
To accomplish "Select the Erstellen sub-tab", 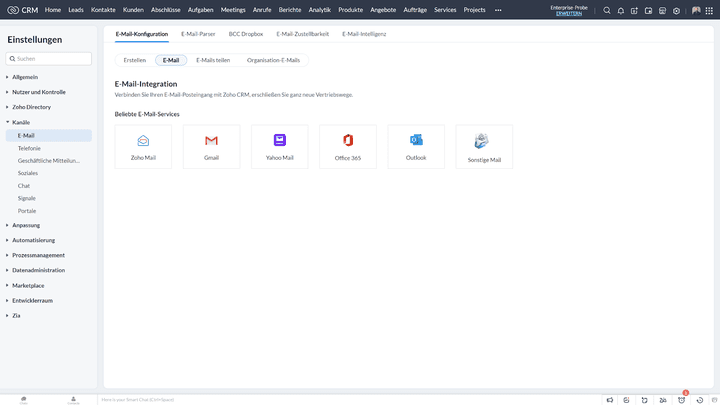I will (x=135, y=60).
